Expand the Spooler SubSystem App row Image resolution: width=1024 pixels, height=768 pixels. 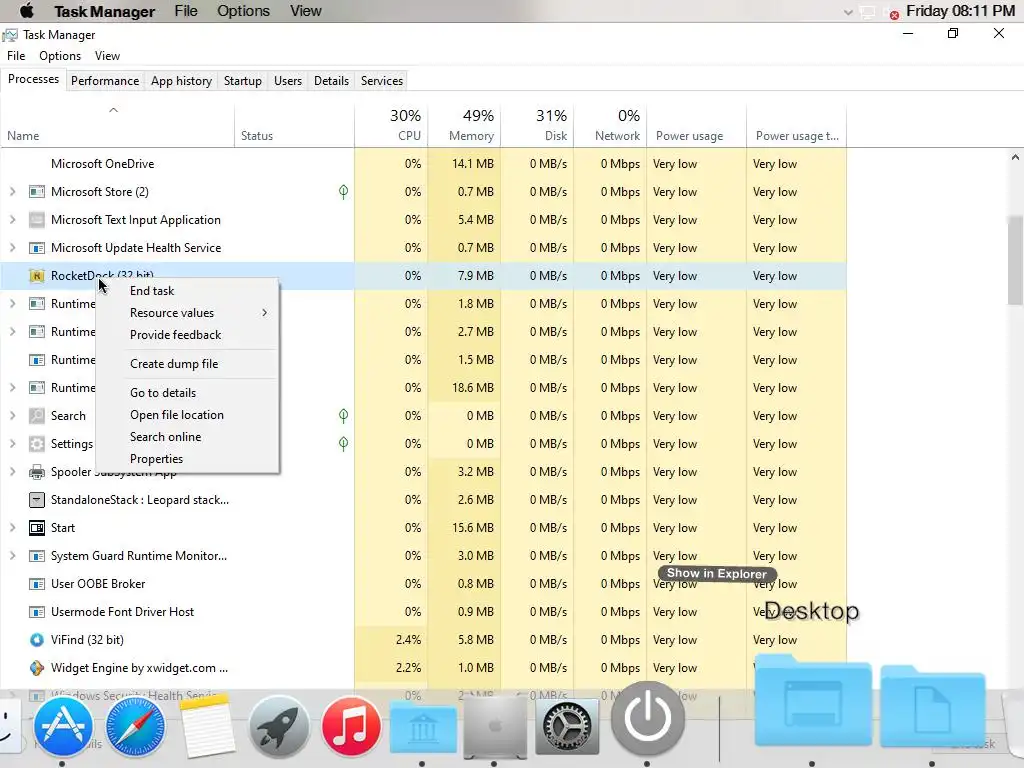coord(12,472)
